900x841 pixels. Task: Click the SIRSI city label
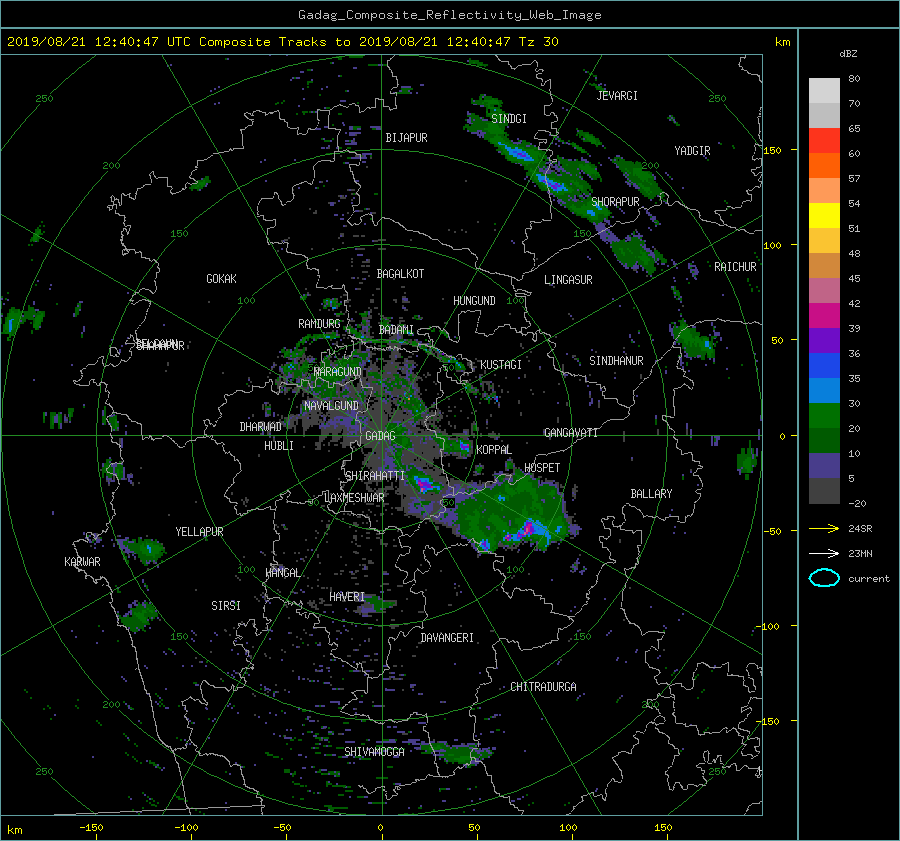[226, 606]
